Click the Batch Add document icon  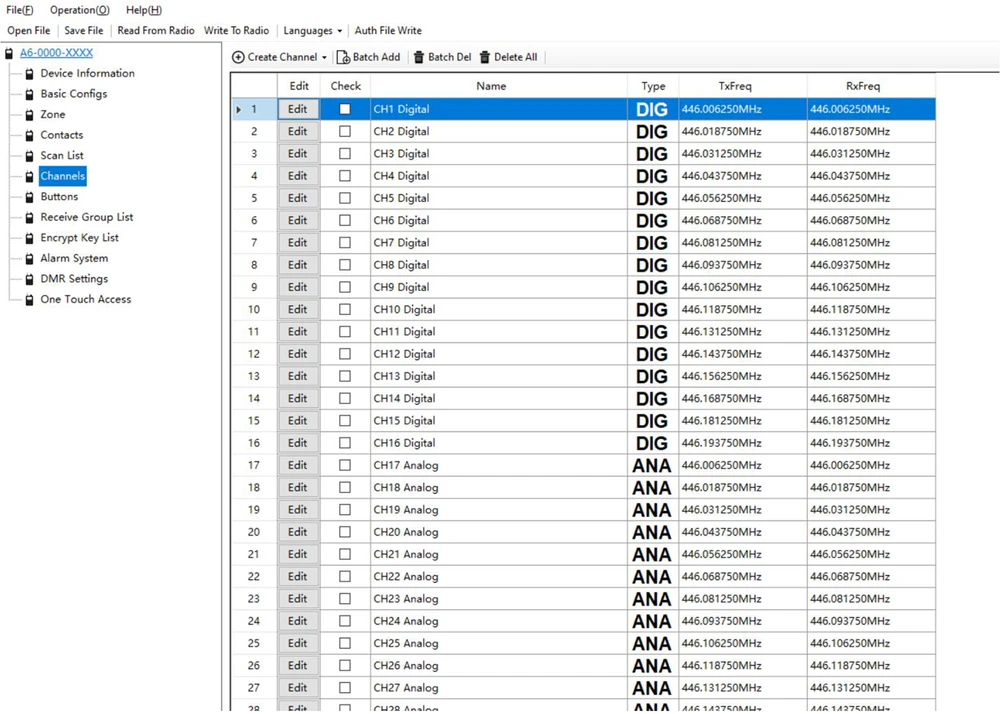343,57
